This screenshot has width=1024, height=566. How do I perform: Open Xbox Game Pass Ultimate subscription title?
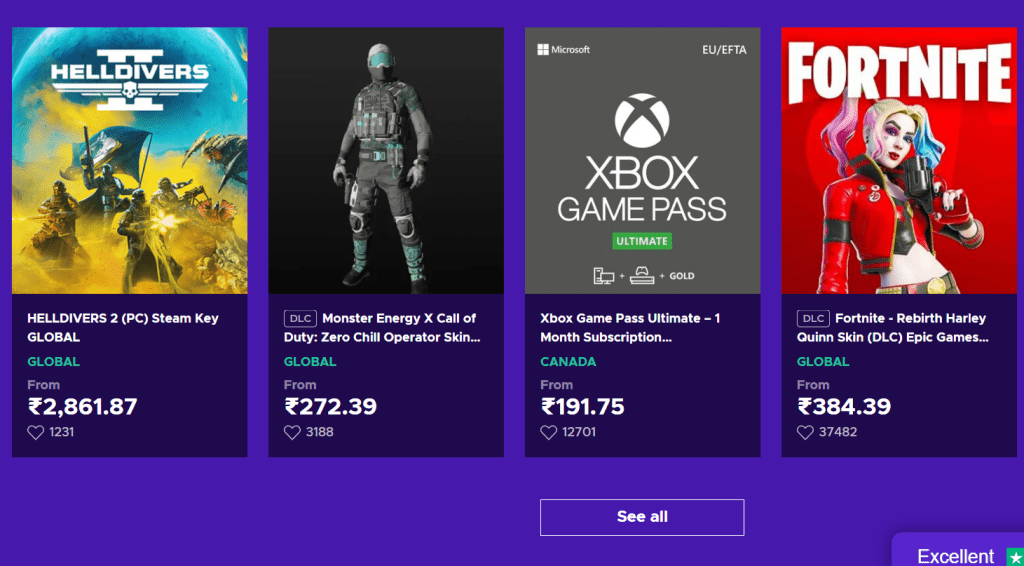click(630, 328)
